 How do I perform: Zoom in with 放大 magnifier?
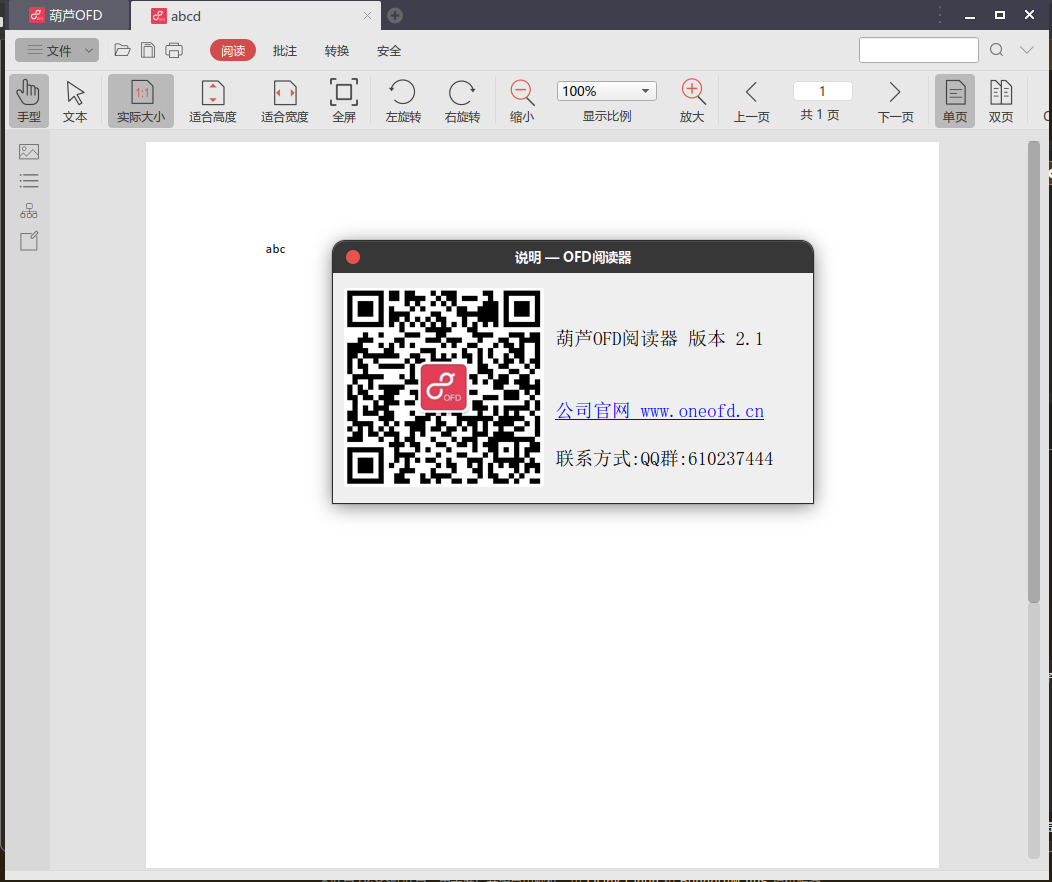point(692,101)
